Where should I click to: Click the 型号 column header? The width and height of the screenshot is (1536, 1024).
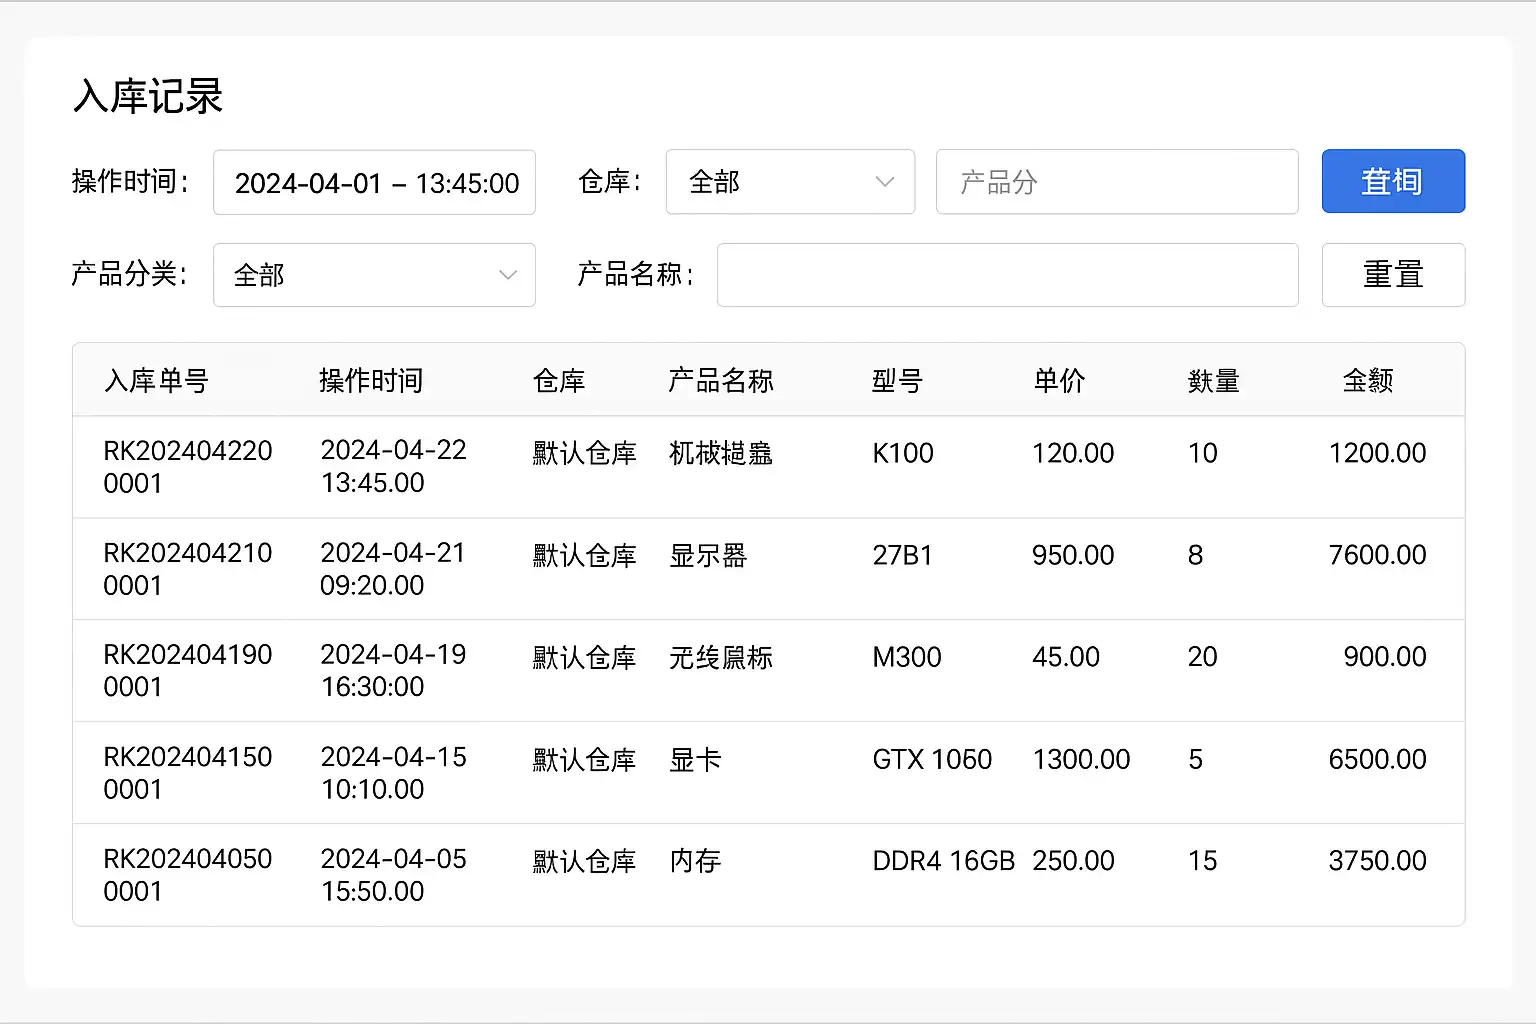coord(897,381)
